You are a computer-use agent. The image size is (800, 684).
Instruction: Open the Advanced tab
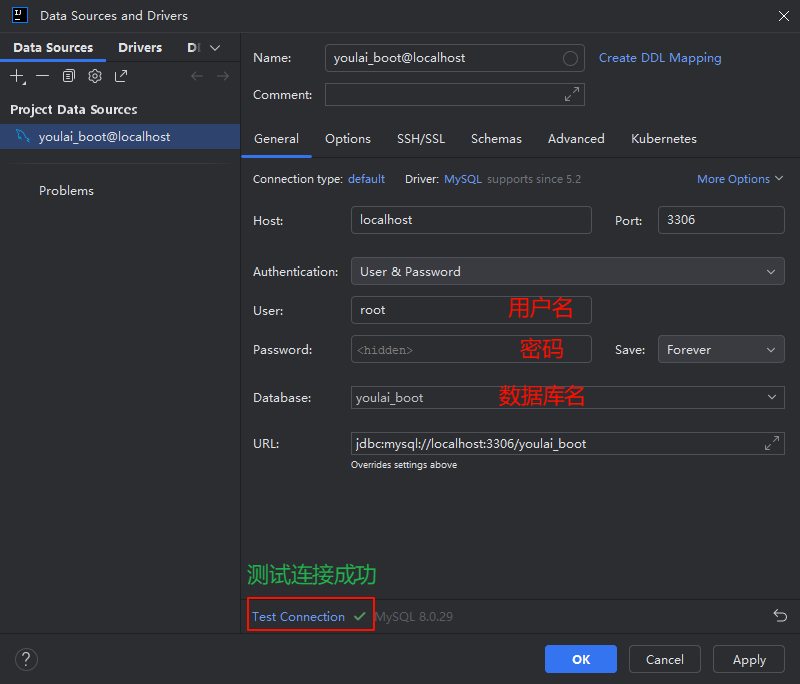576,139
